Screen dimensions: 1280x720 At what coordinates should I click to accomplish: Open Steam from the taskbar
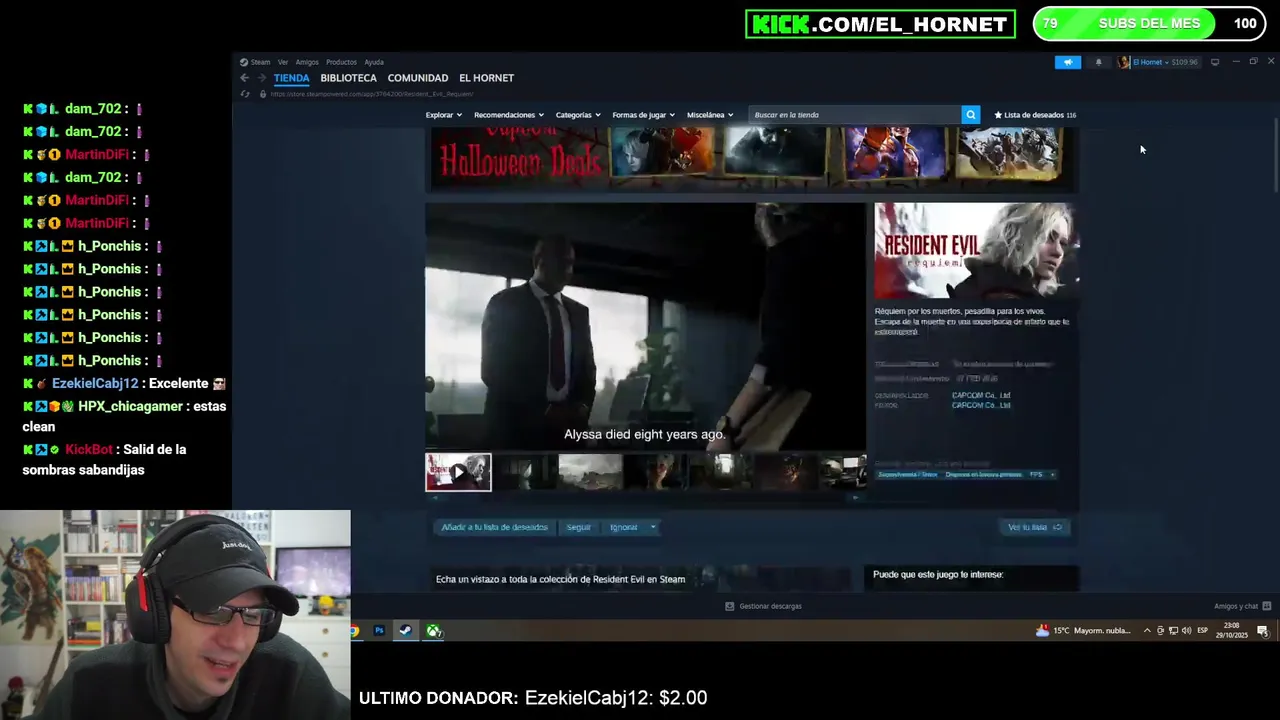tap(405, 631)
